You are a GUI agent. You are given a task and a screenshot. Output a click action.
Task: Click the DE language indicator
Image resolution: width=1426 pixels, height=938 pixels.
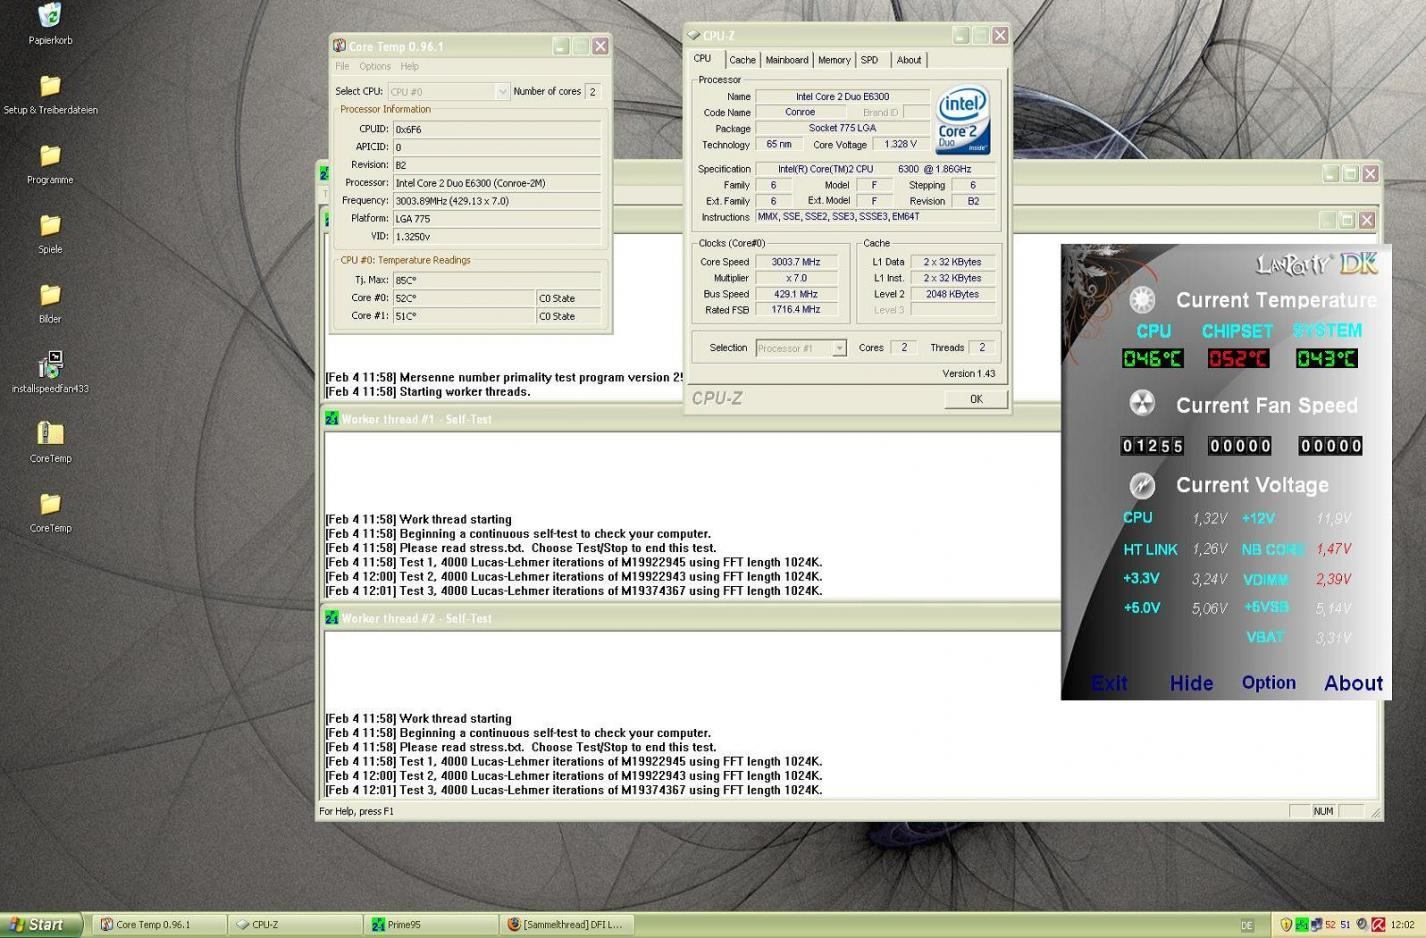pyautogui.click(x=1247, y=925)
